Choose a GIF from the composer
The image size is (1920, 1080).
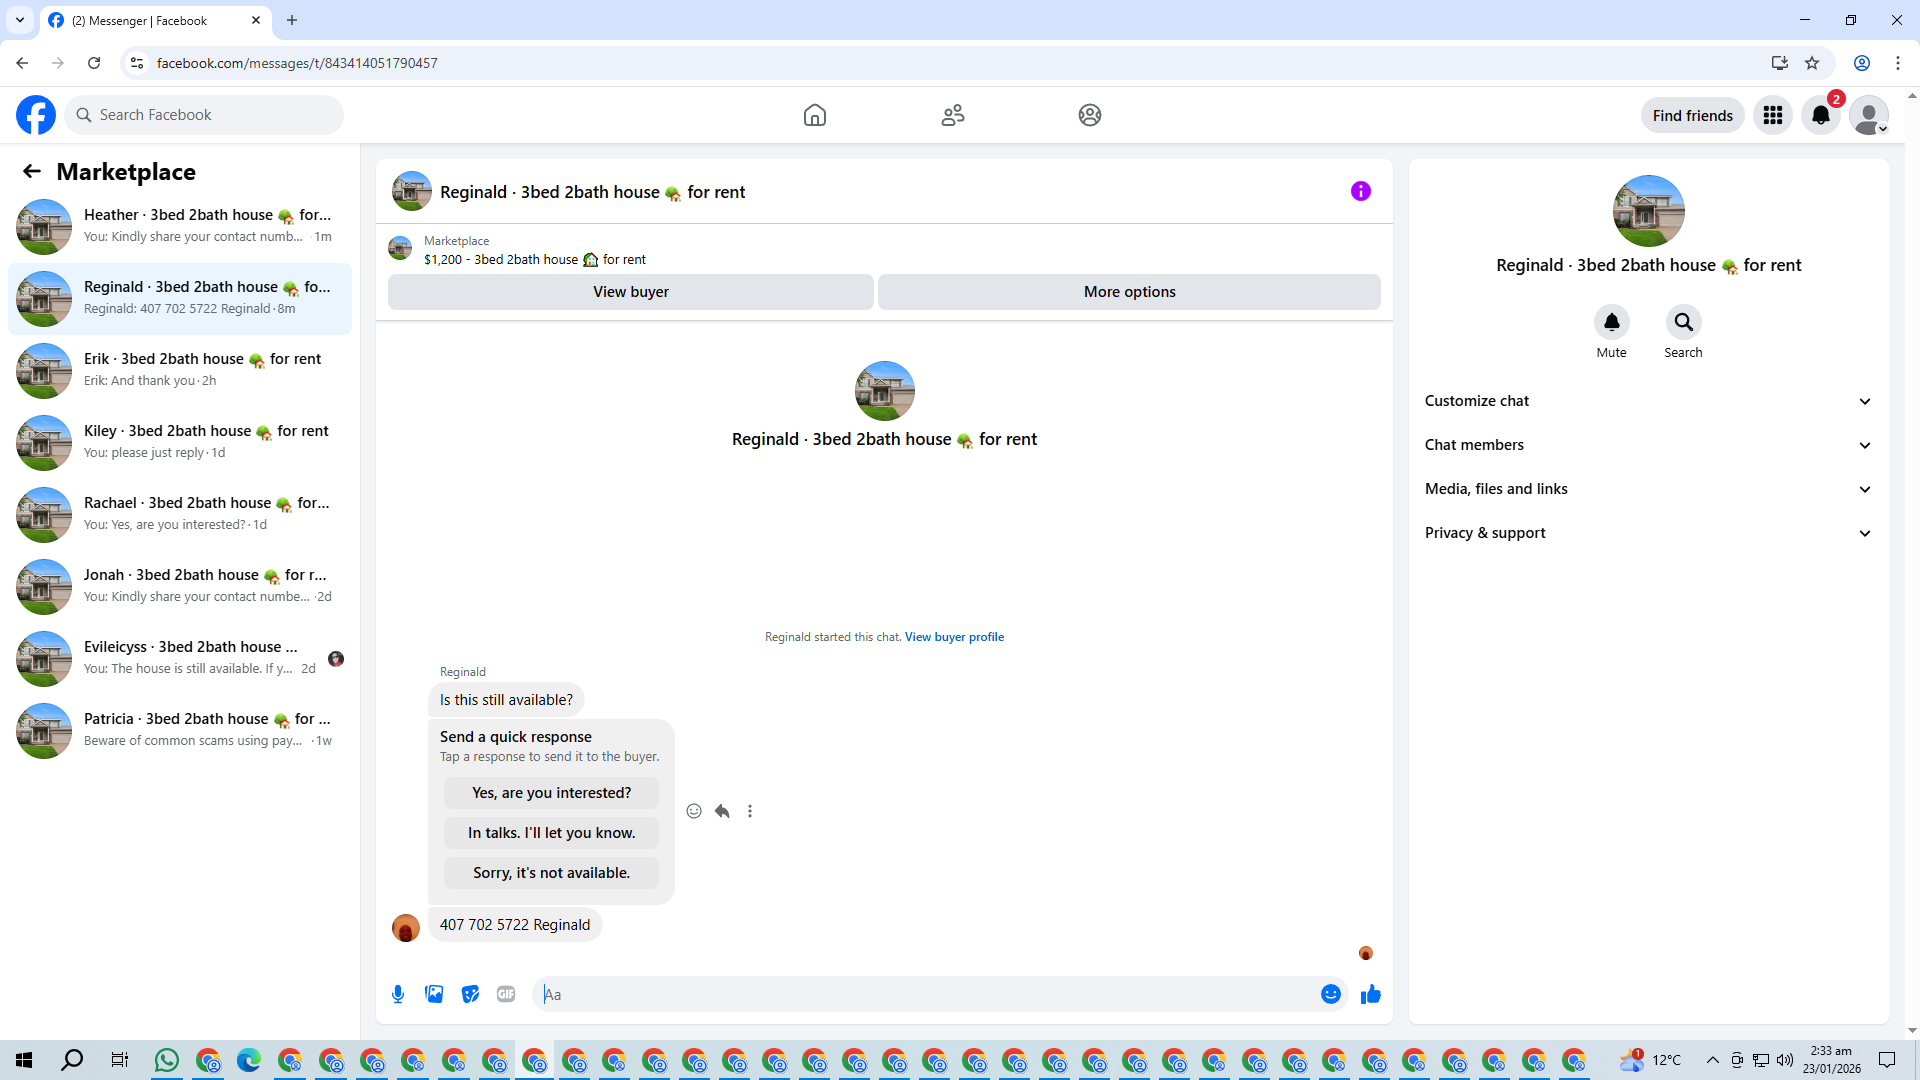(x=506, y=994)
